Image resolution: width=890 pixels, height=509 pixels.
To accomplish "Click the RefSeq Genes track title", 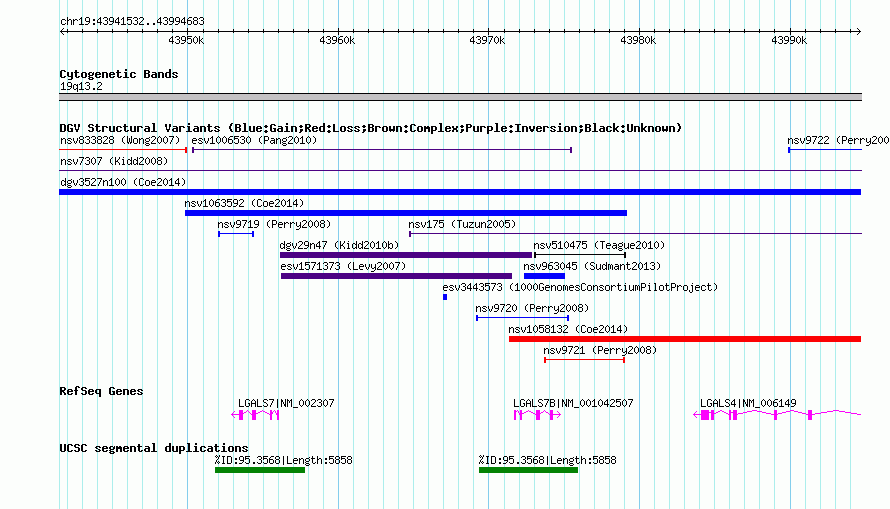I will pos(101,391).
